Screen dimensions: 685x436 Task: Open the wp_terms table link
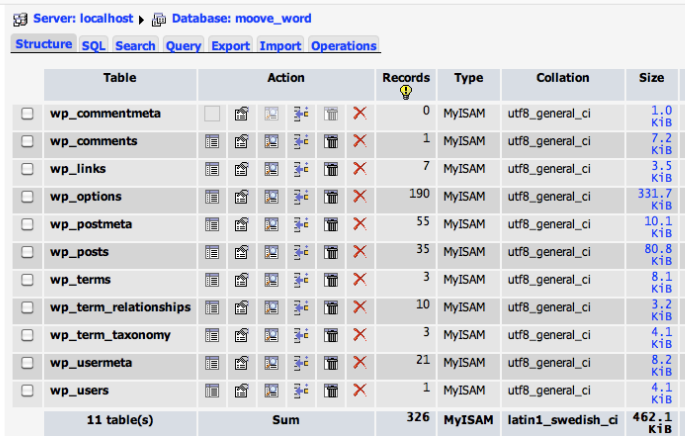point(80,280)
